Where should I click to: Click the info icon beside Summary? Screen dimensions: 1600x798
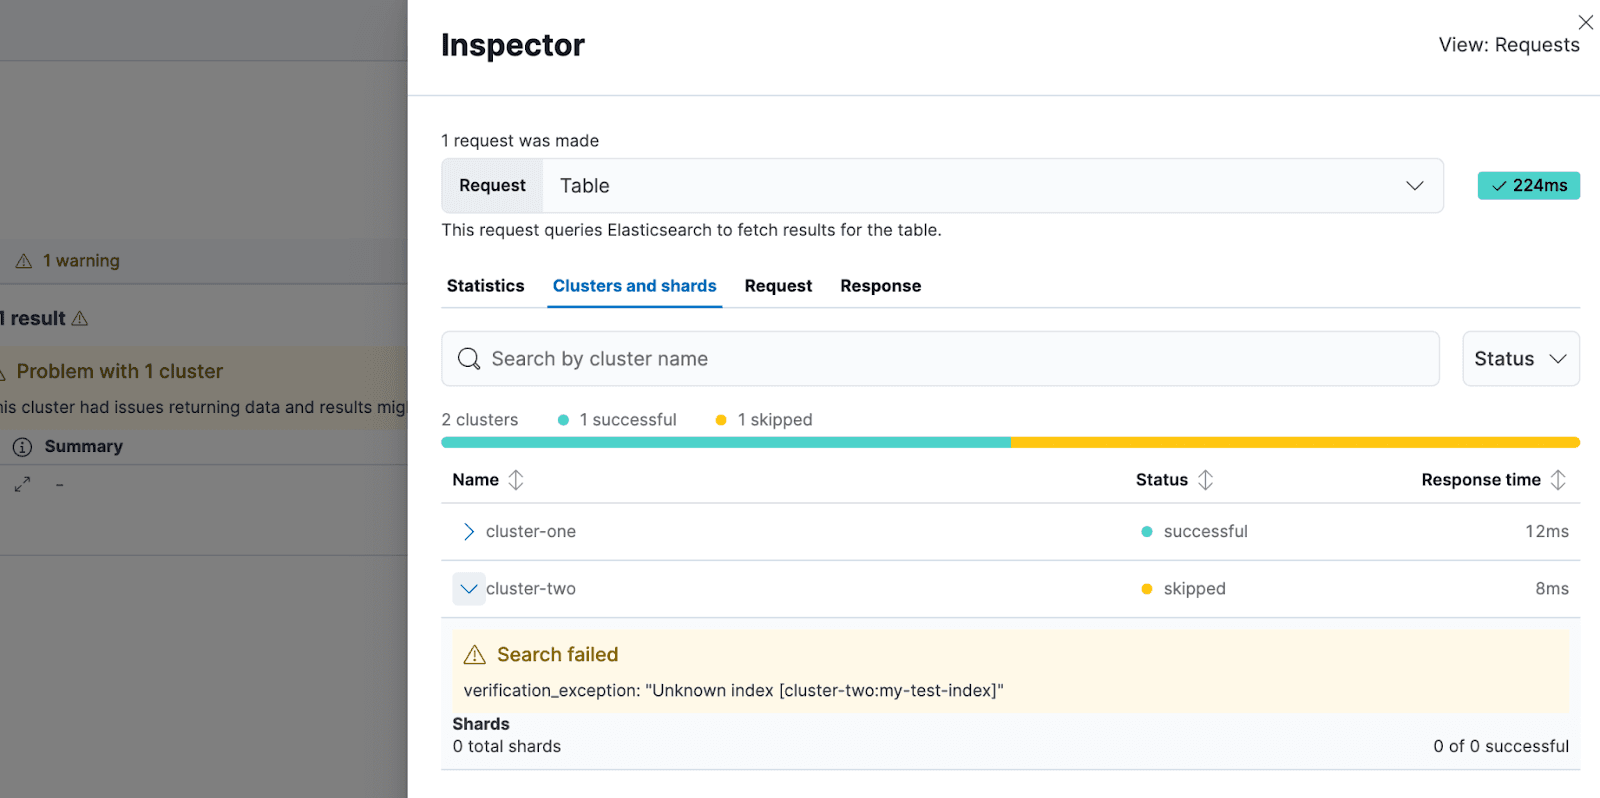click(22, 447)
